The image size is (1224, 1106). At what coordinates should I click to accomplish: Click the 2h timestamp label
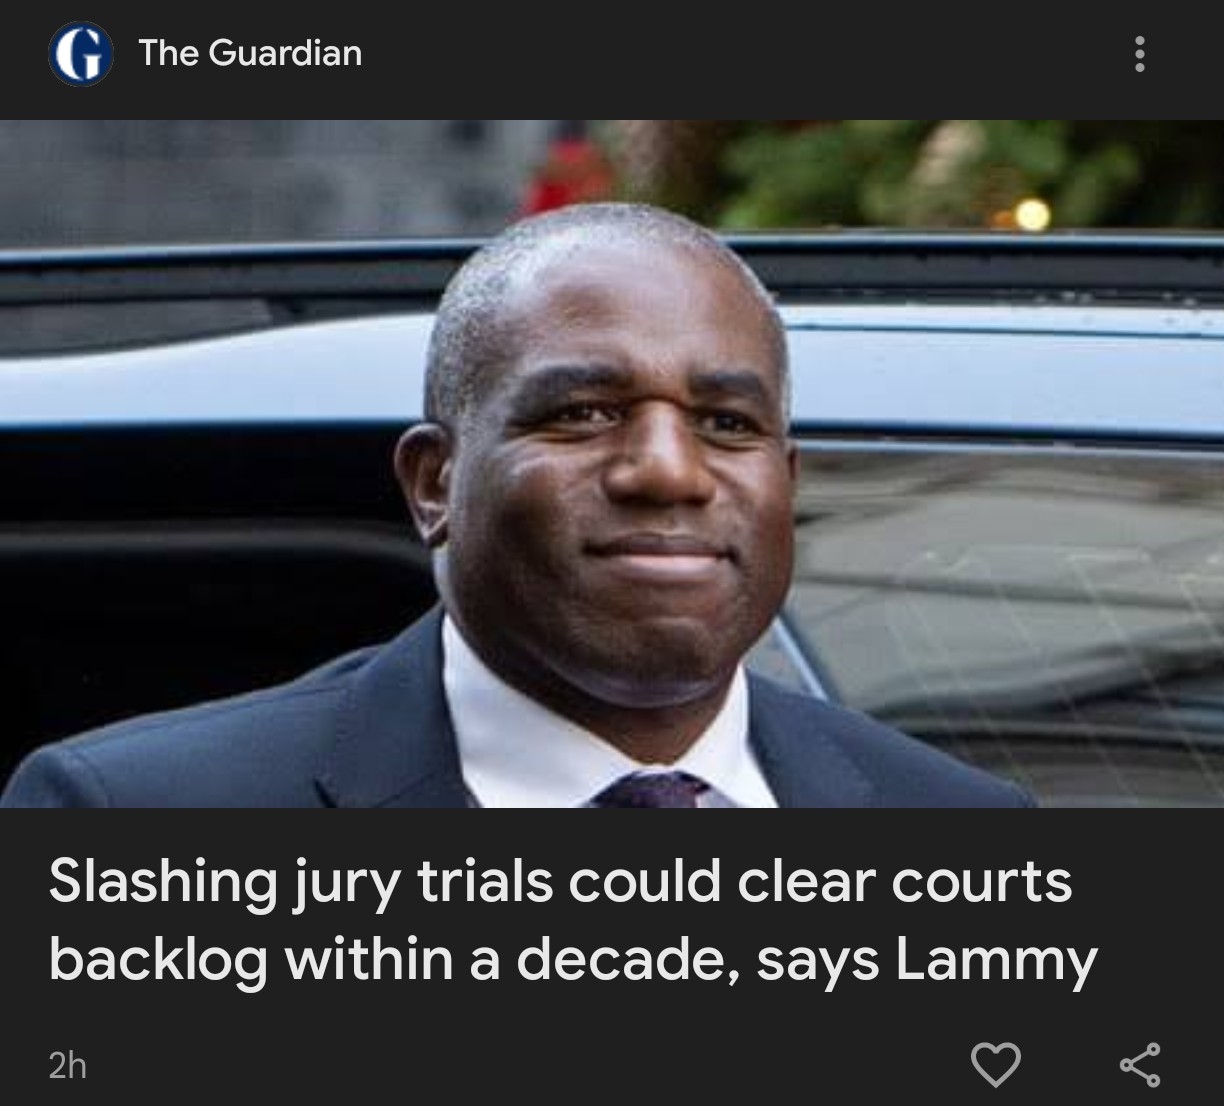click(68, 1065)
